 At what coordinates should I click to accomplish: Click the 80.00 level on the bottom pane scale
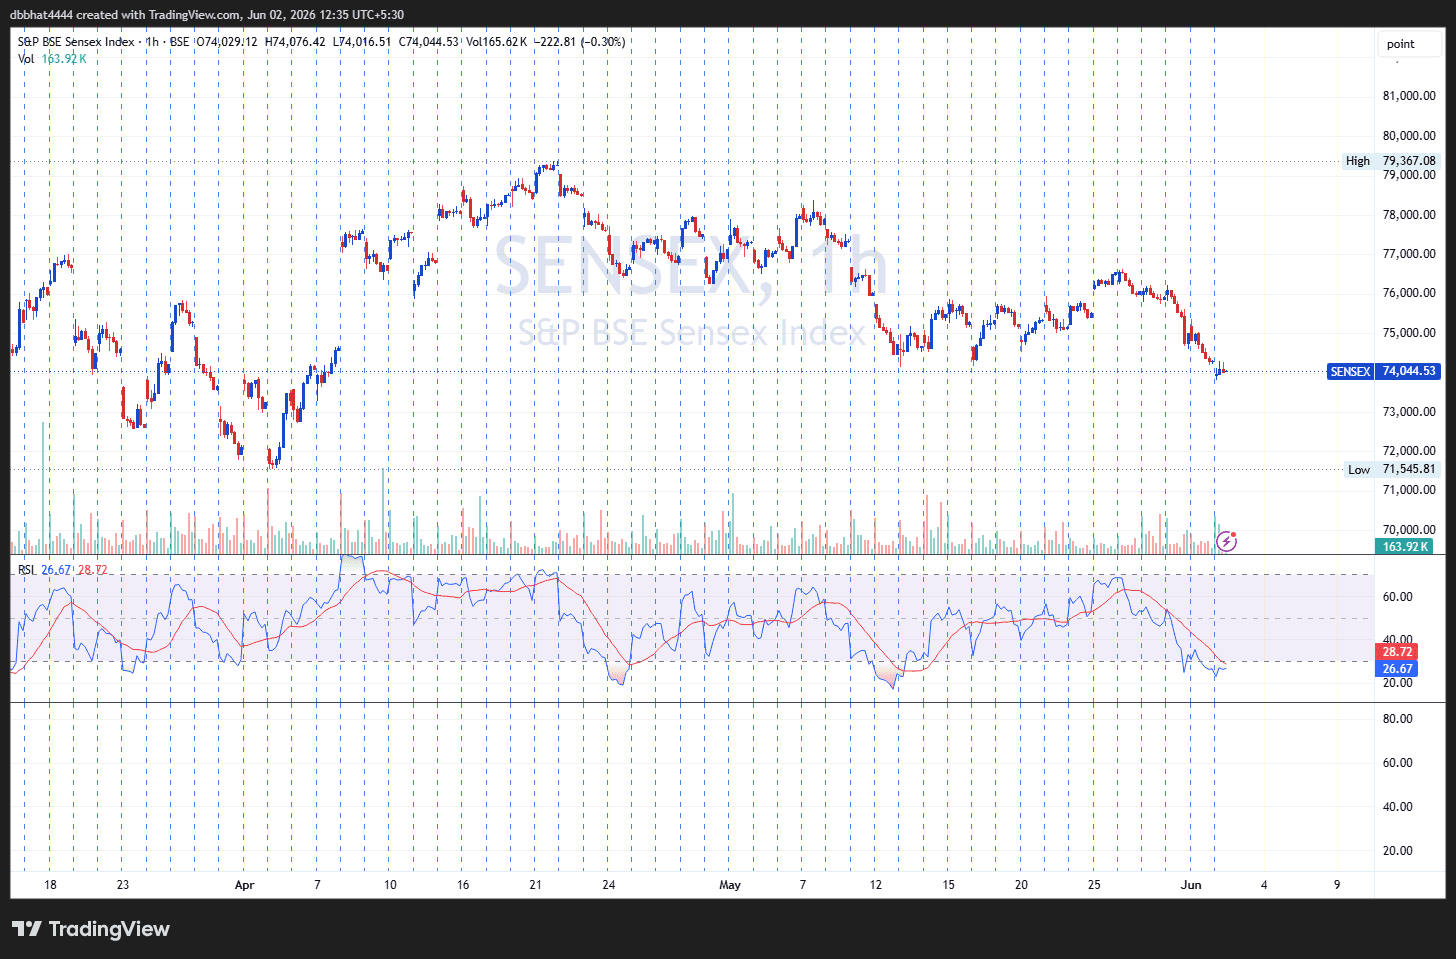pos(1397,719)
